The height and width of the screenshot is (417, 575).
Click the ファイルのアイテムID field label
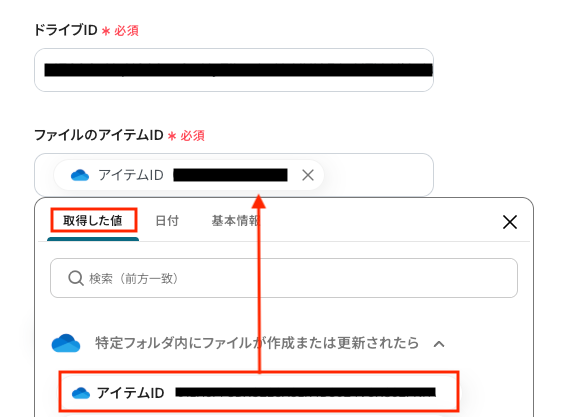99,135
